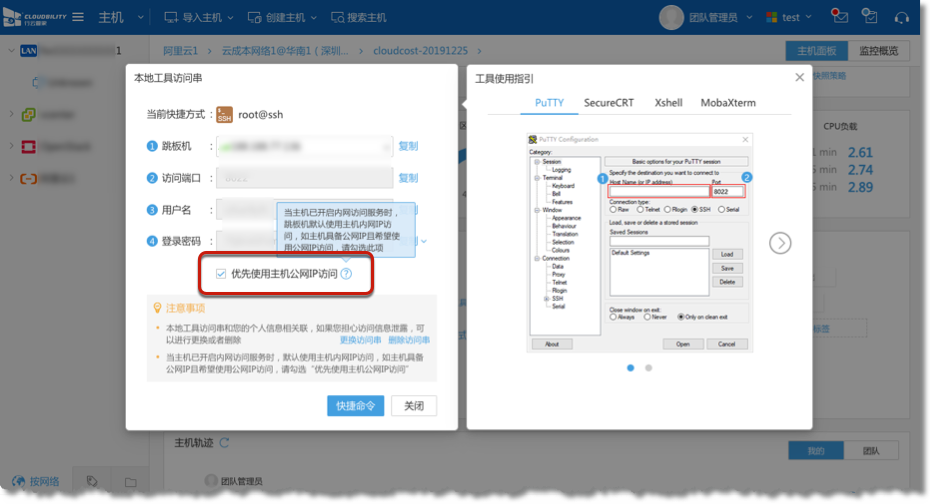Click the PuTTY configuration guide image
This screenshot has height=504, width=930.
(639, 243)
